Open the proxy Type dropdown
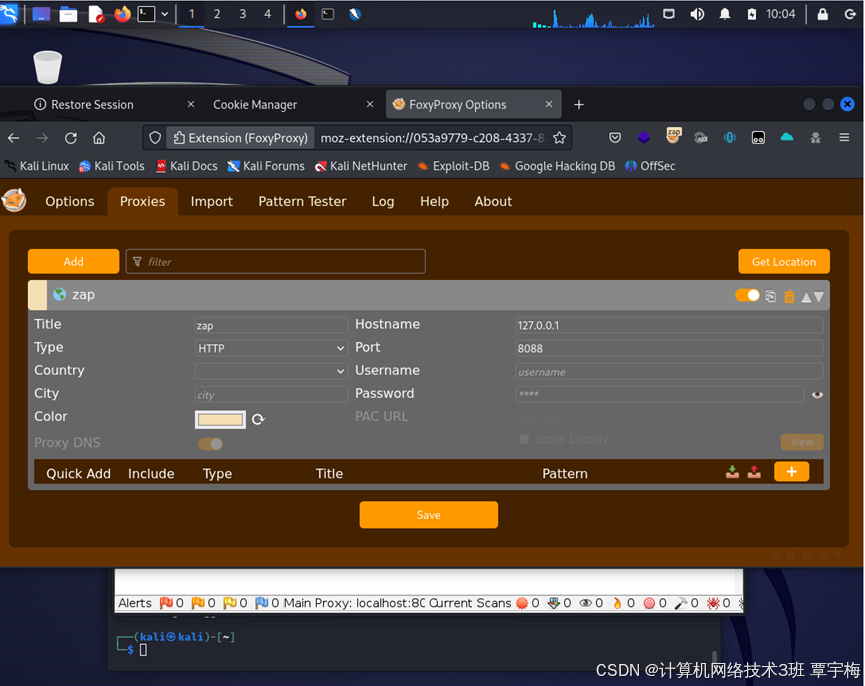 pyautogui.click(x=270, y=347)
